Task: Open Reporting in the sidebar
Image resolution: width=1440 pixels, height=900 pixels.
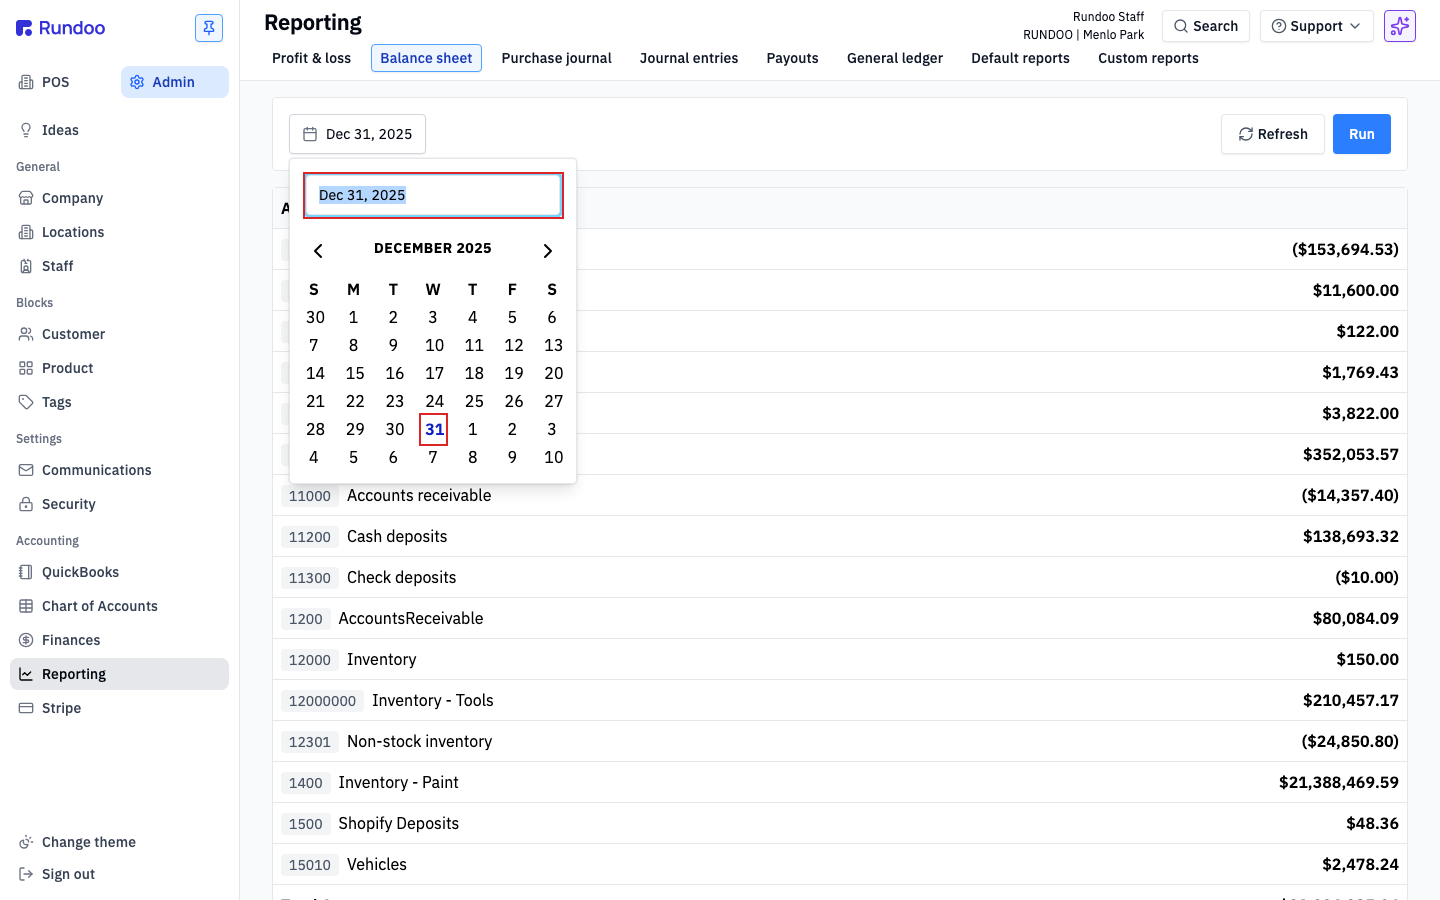Action: click(119, 674)
